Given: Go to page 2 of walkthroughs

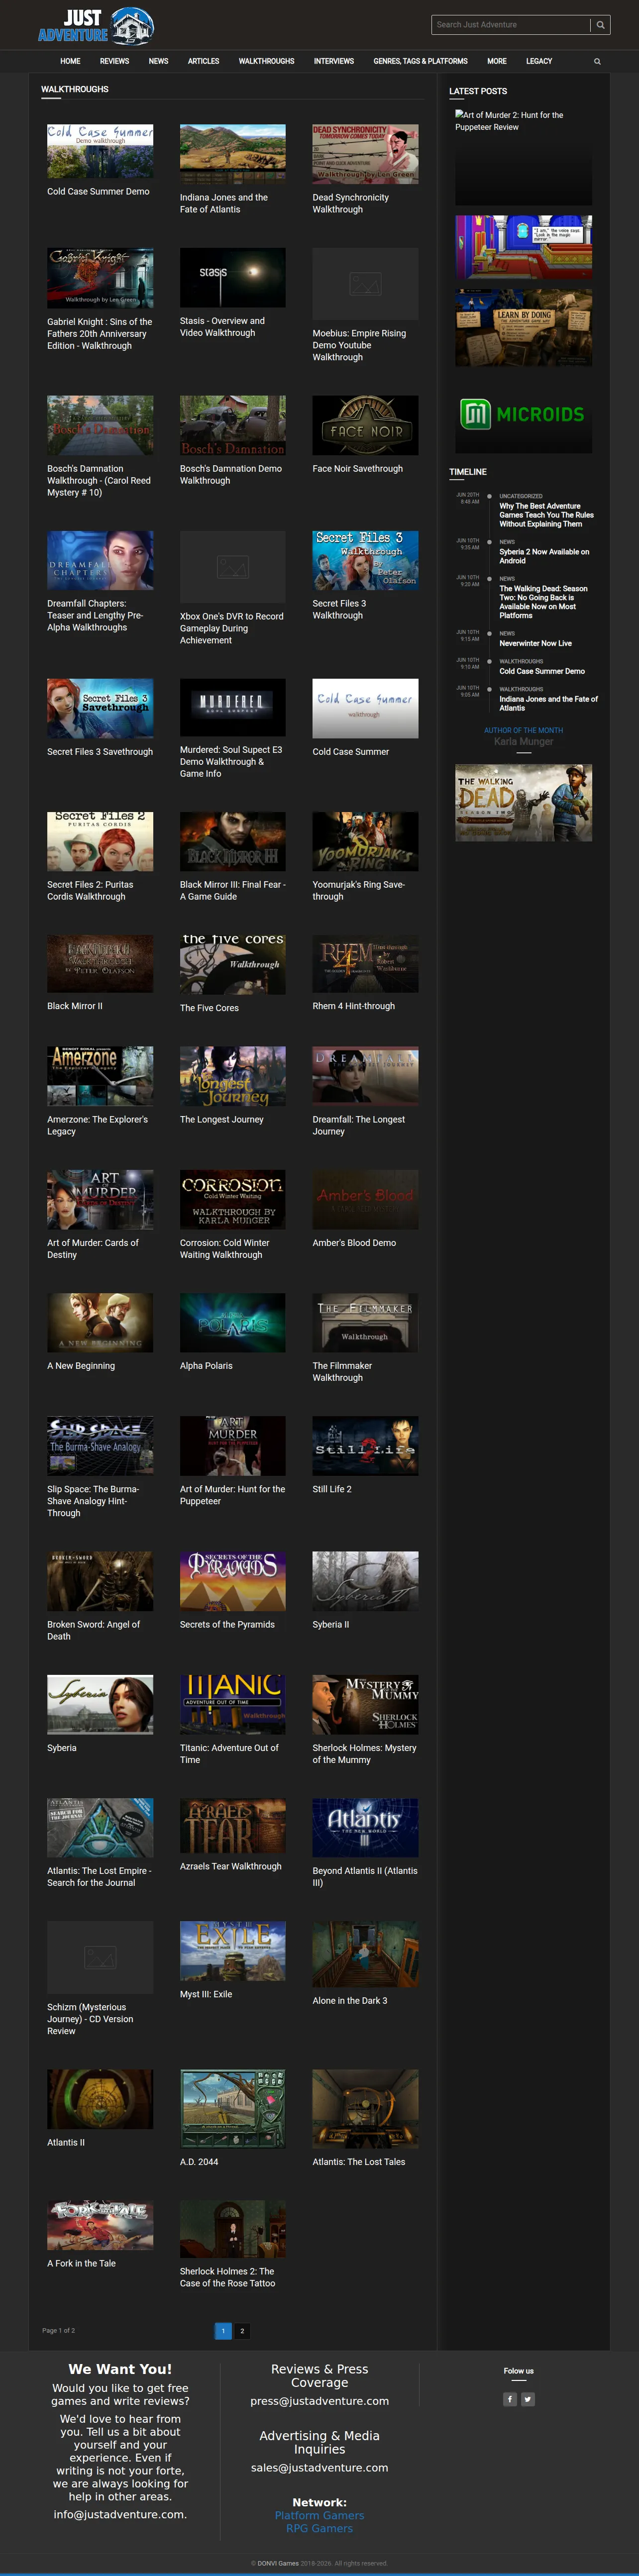Looking at the screenshot, I should click(x=242, y=2330).
